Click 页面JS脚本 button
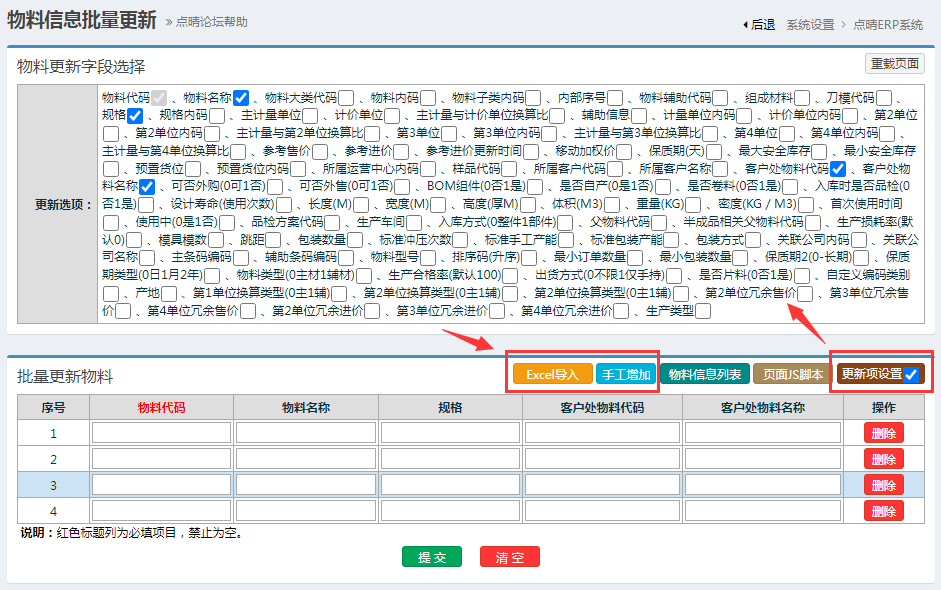Image resolution: width=941 pixels, height=590 pixels. [792, 374]
